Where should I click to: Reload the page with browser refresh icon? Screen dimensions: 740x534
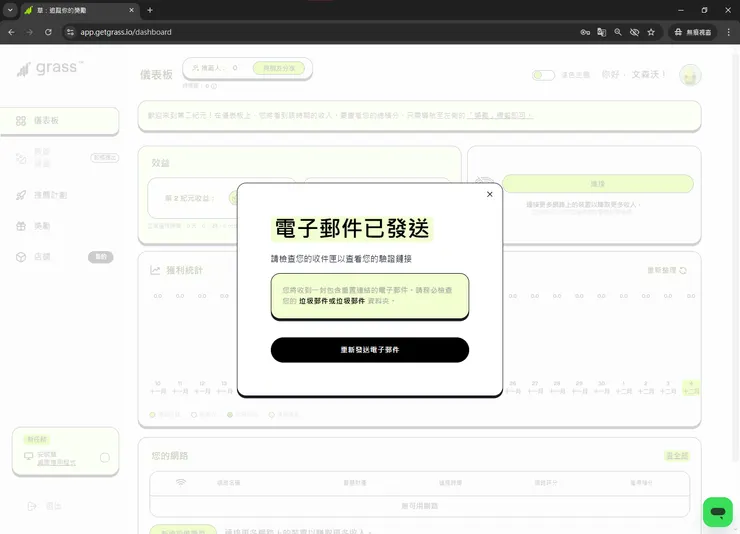tap(48, 32)
